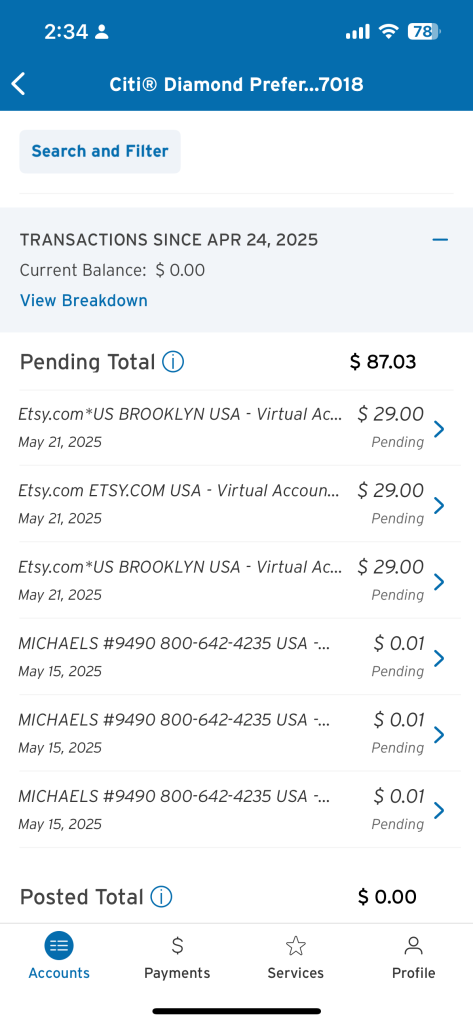Screen dimensions: 473x1024
Task: Open Pending Total info icon
Action: (173, 362)
